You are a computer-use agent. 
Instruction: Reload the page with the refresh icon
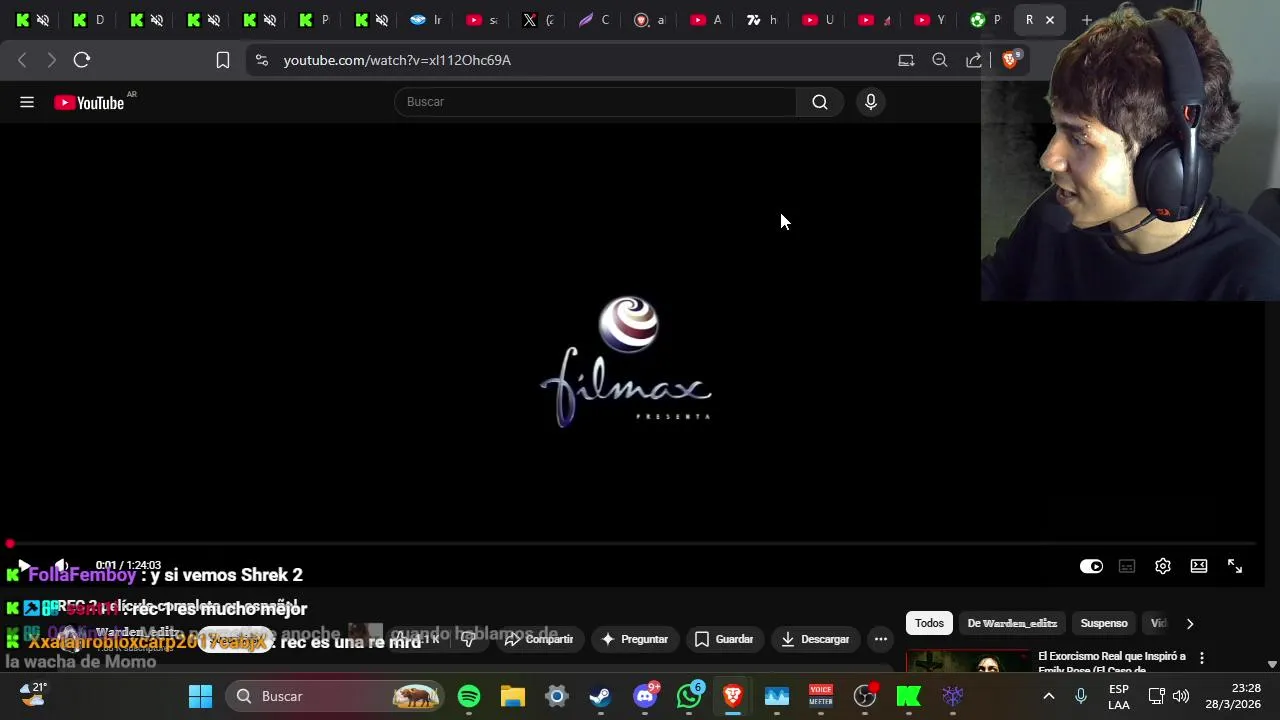coord(82,60)
